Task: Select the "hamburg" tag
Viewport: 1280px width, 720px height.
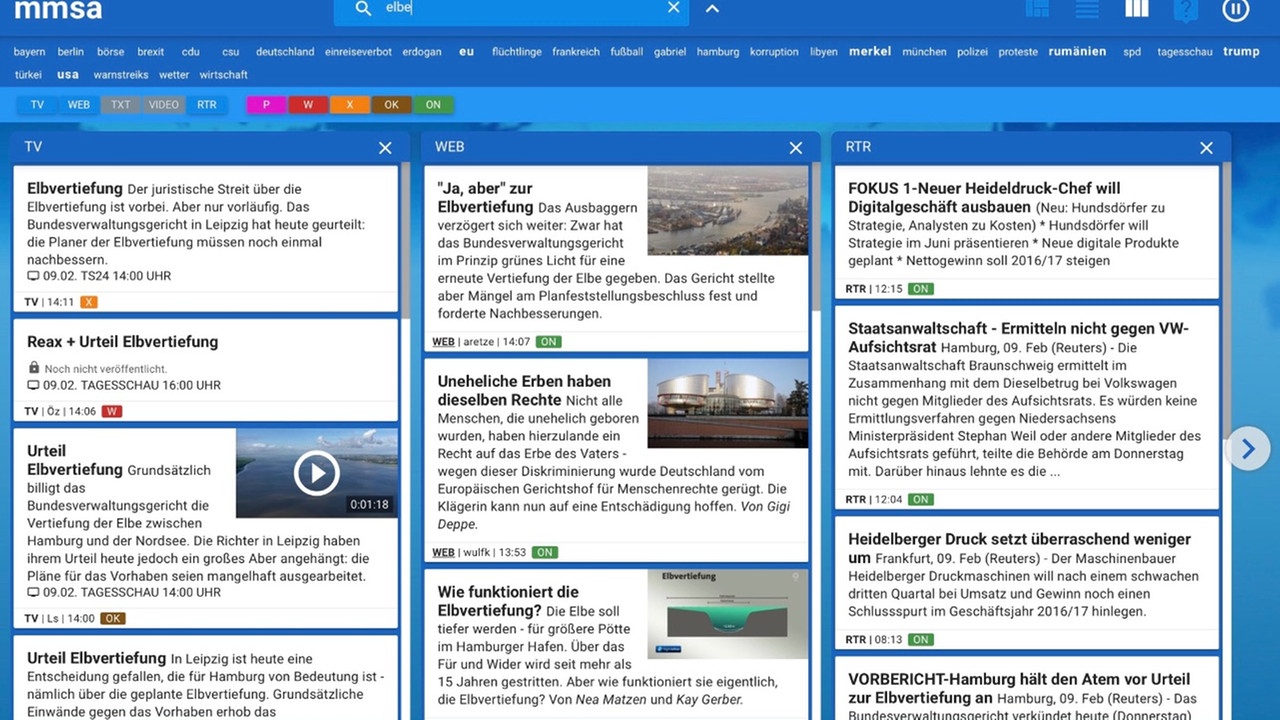Action: 718,52
